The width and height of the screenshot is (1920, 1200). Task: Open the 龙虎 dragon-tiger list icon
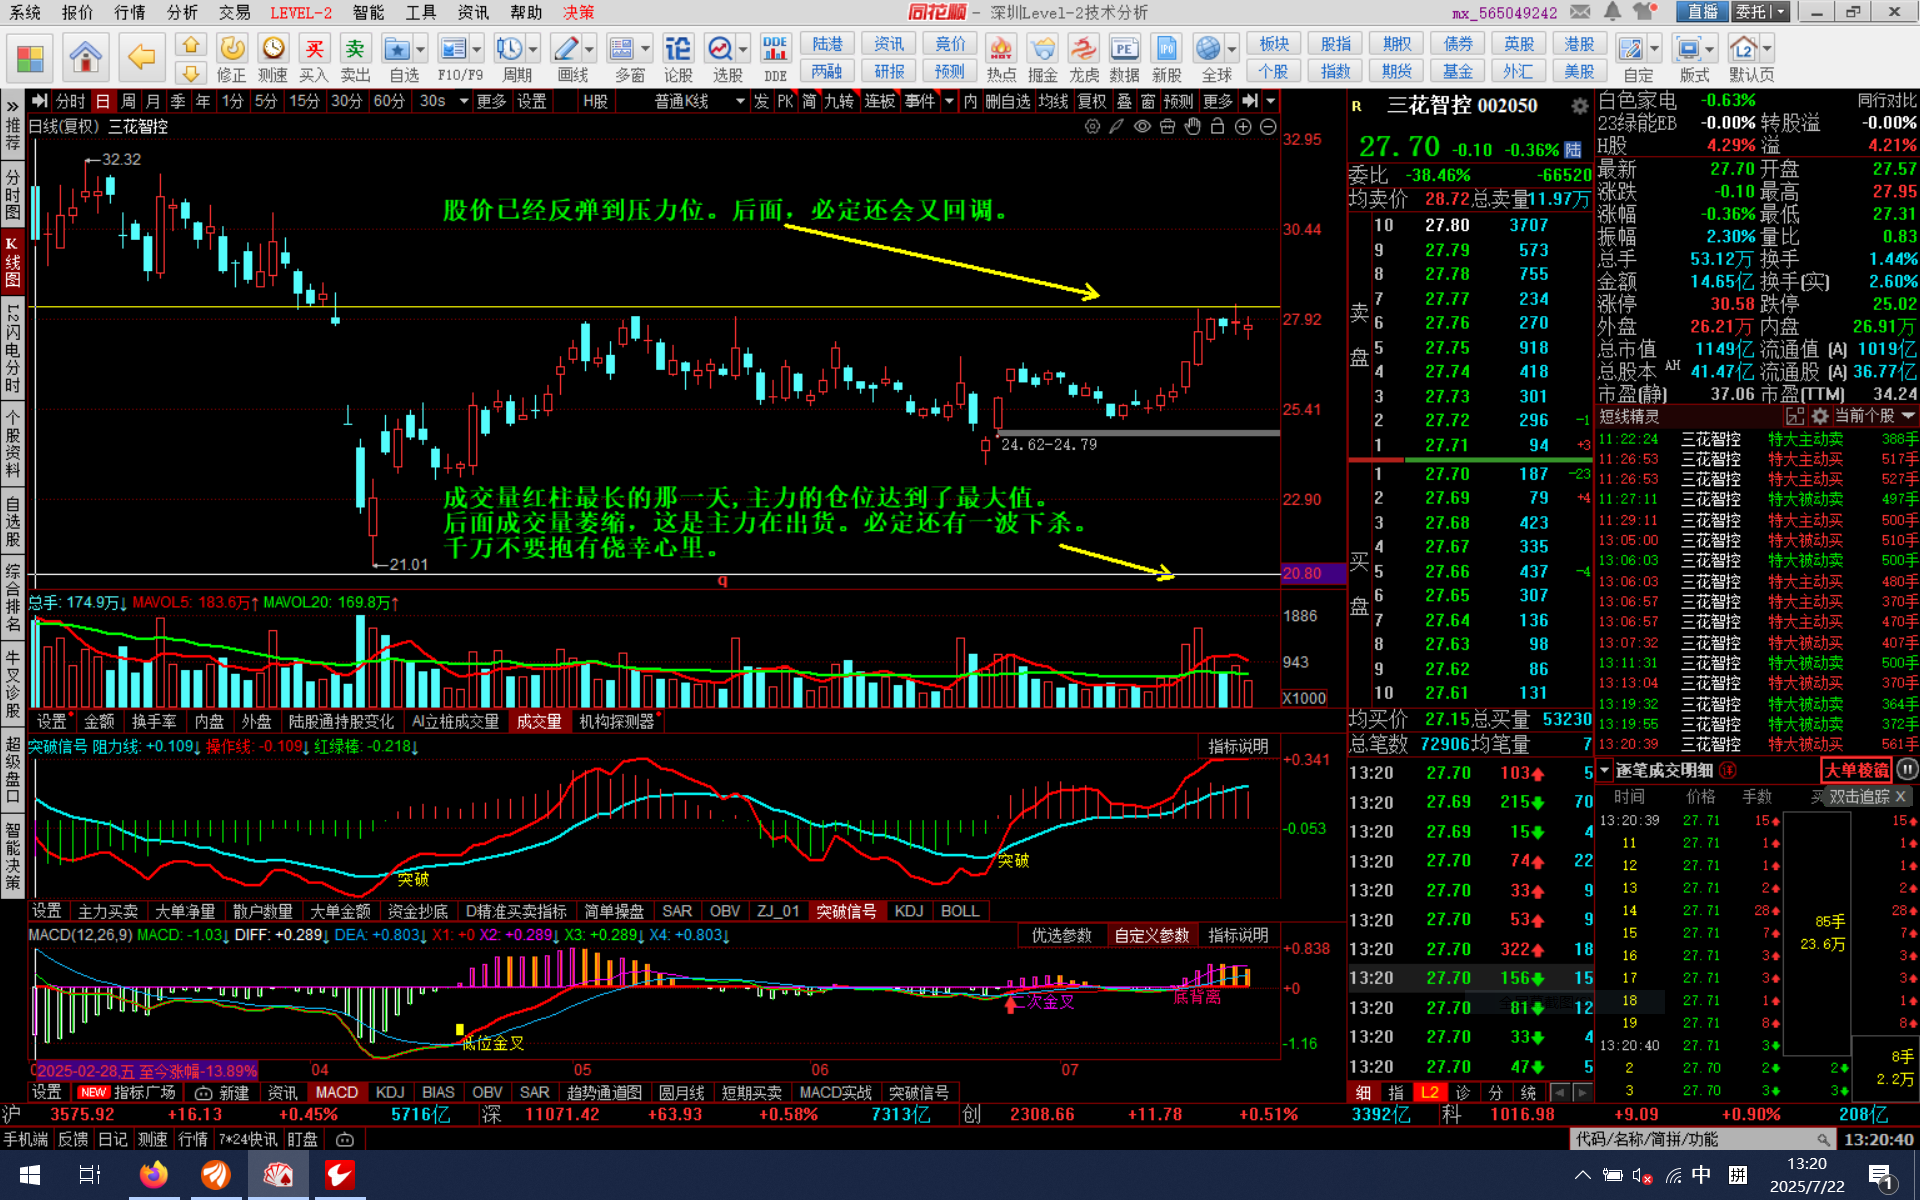coord(1083,59)
